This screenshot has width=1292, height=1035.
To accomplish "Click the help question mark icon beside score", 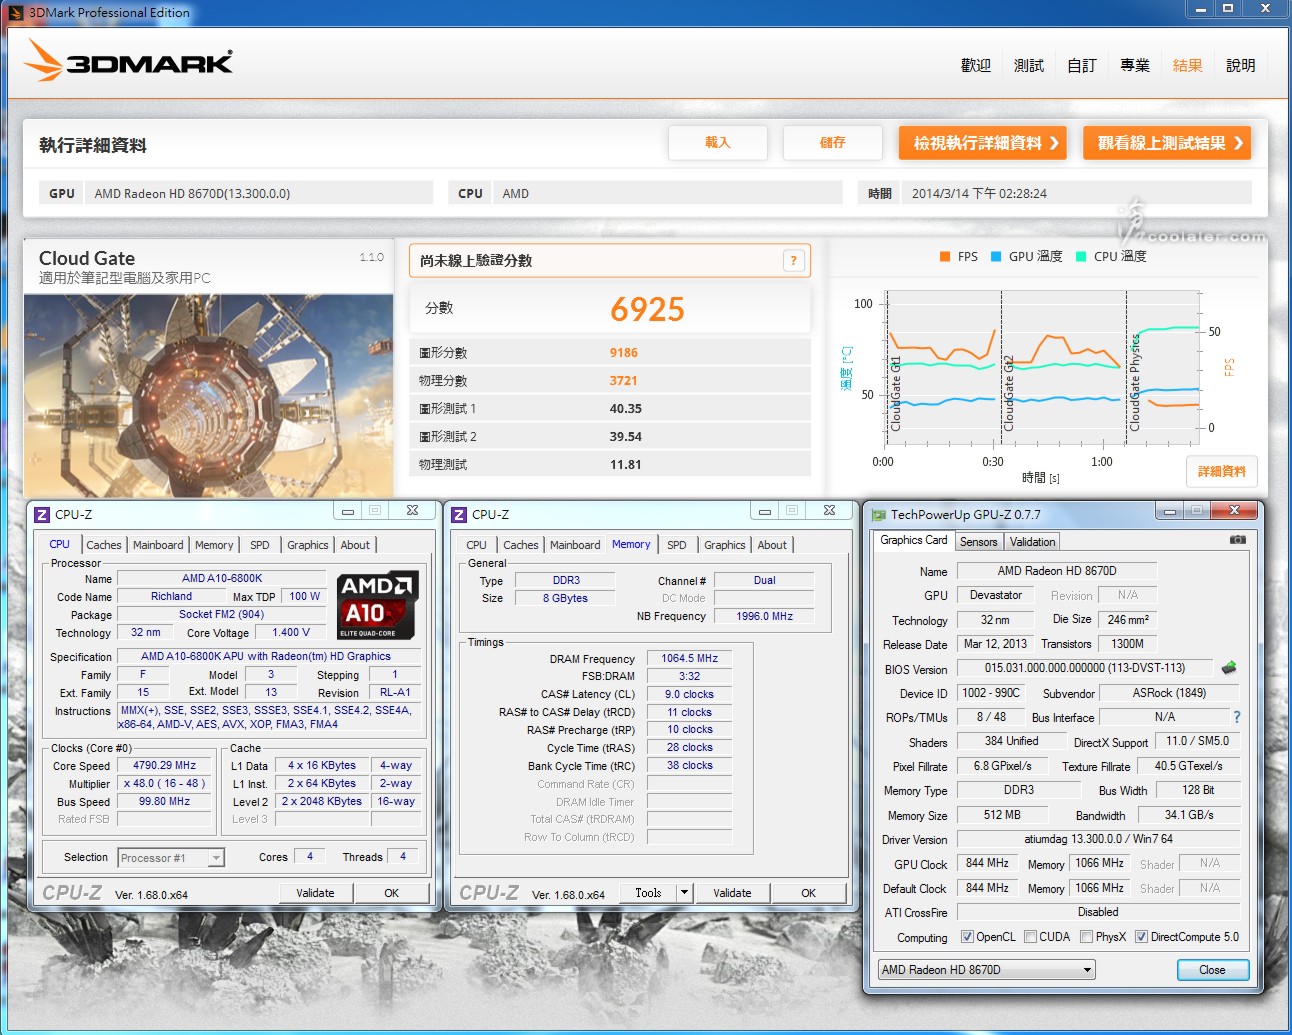I will tap(794, 261).
